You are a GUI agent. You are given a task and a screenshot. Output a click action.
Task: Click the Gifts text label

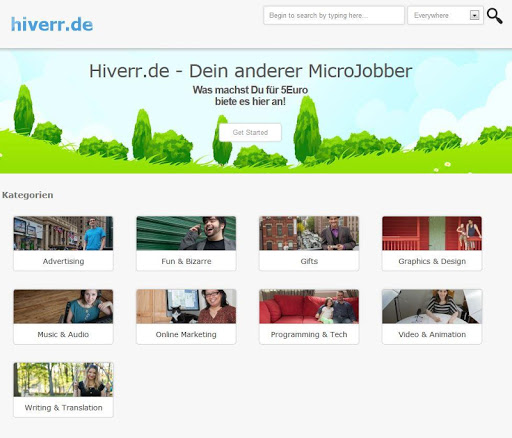coord(309,261)
